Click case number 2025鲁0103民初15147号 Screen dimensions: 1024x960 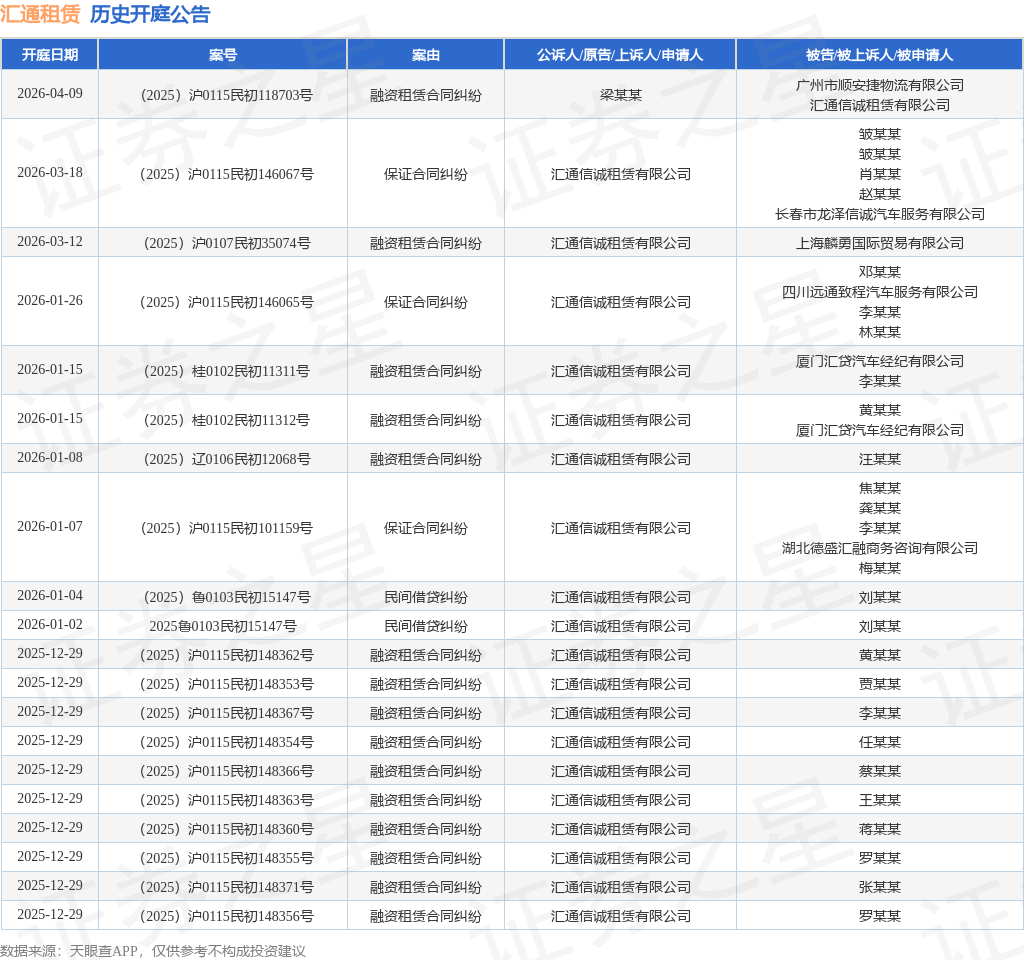[x=223, y=626]
